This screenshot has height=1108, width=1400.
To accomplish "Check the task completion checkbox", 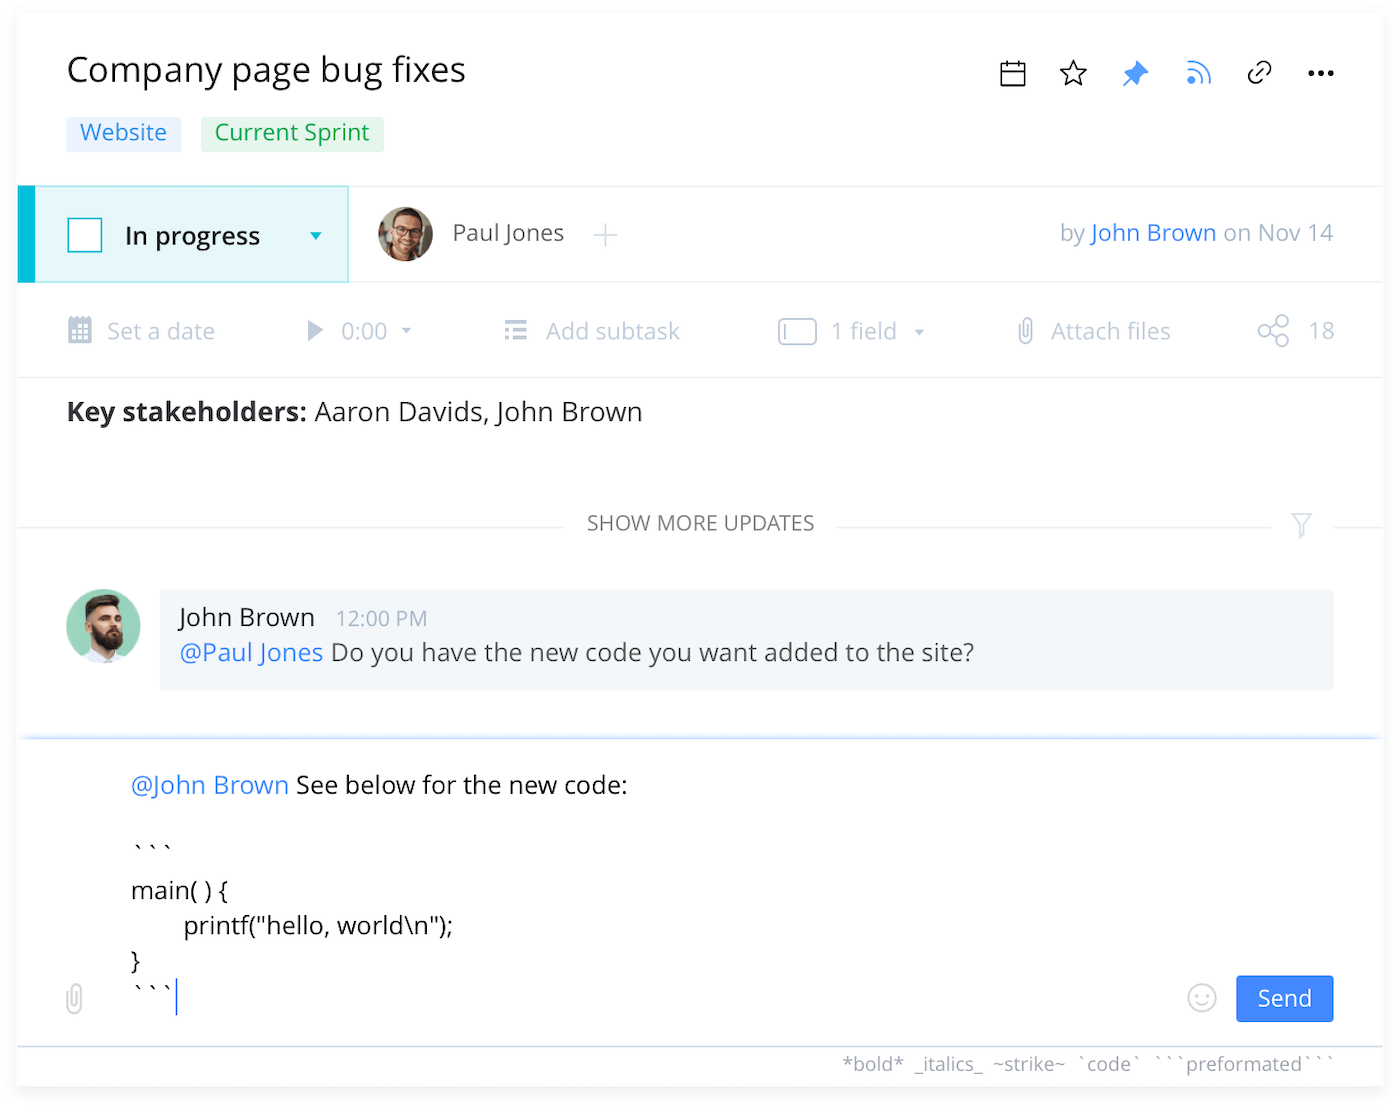I will click(x=85, y=235).
